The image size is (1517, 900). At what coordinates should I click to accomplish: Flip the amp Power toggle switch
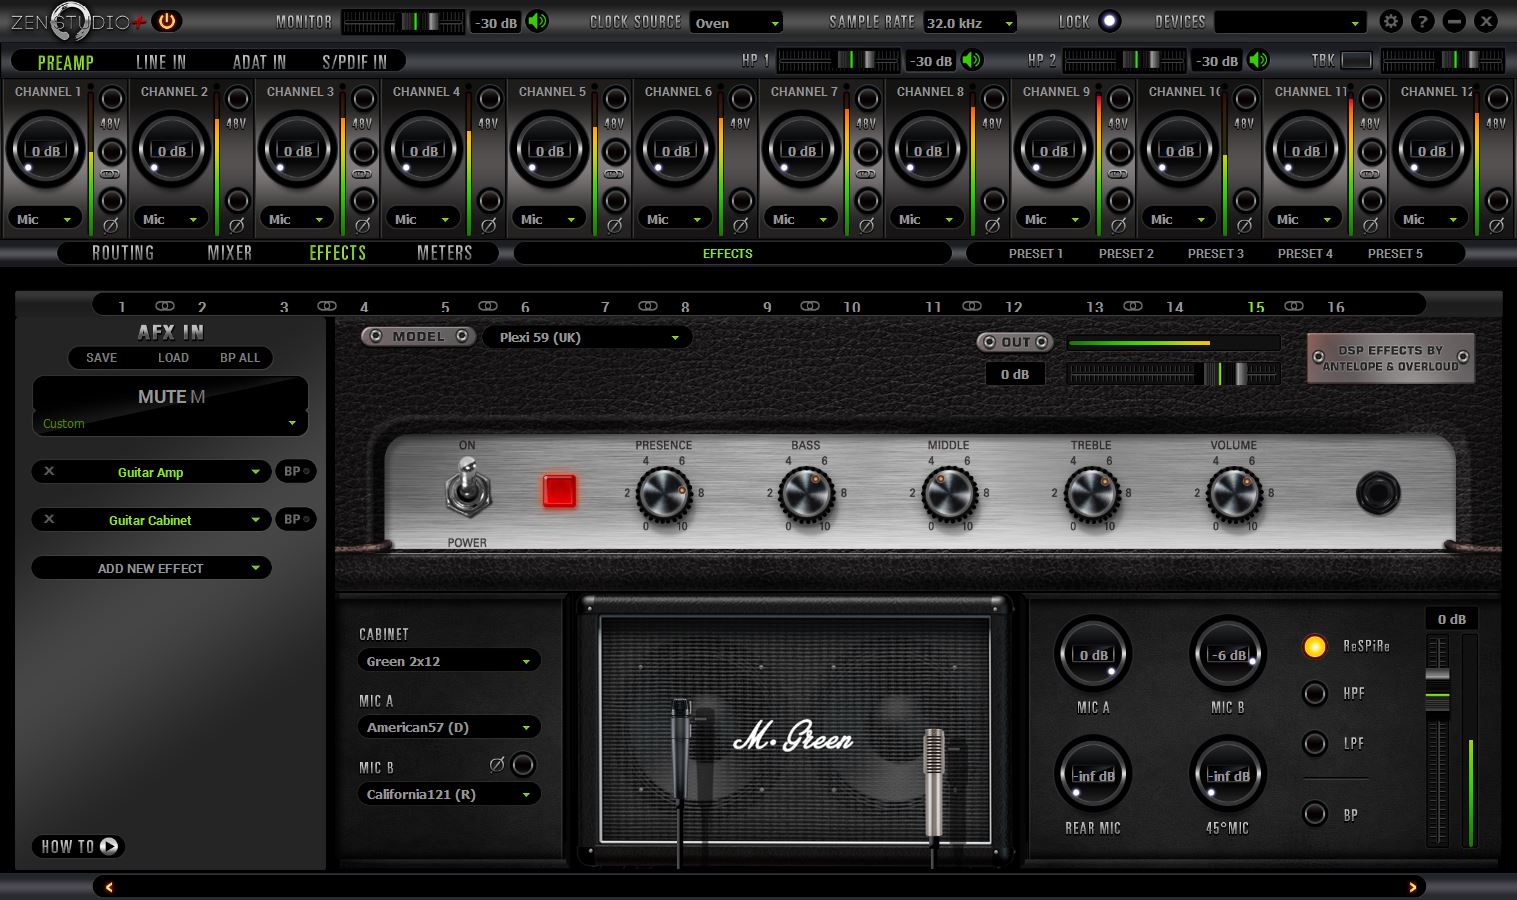pyautogui.click(x=468, y=487)
